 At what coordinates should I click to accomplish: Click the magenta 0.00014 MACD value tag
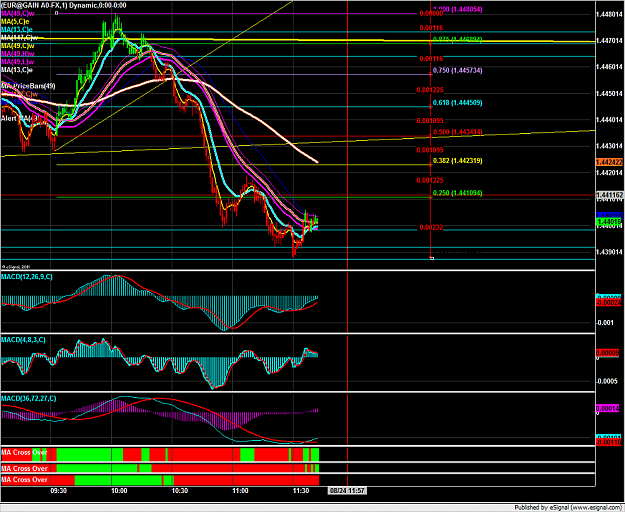[608, 408]
